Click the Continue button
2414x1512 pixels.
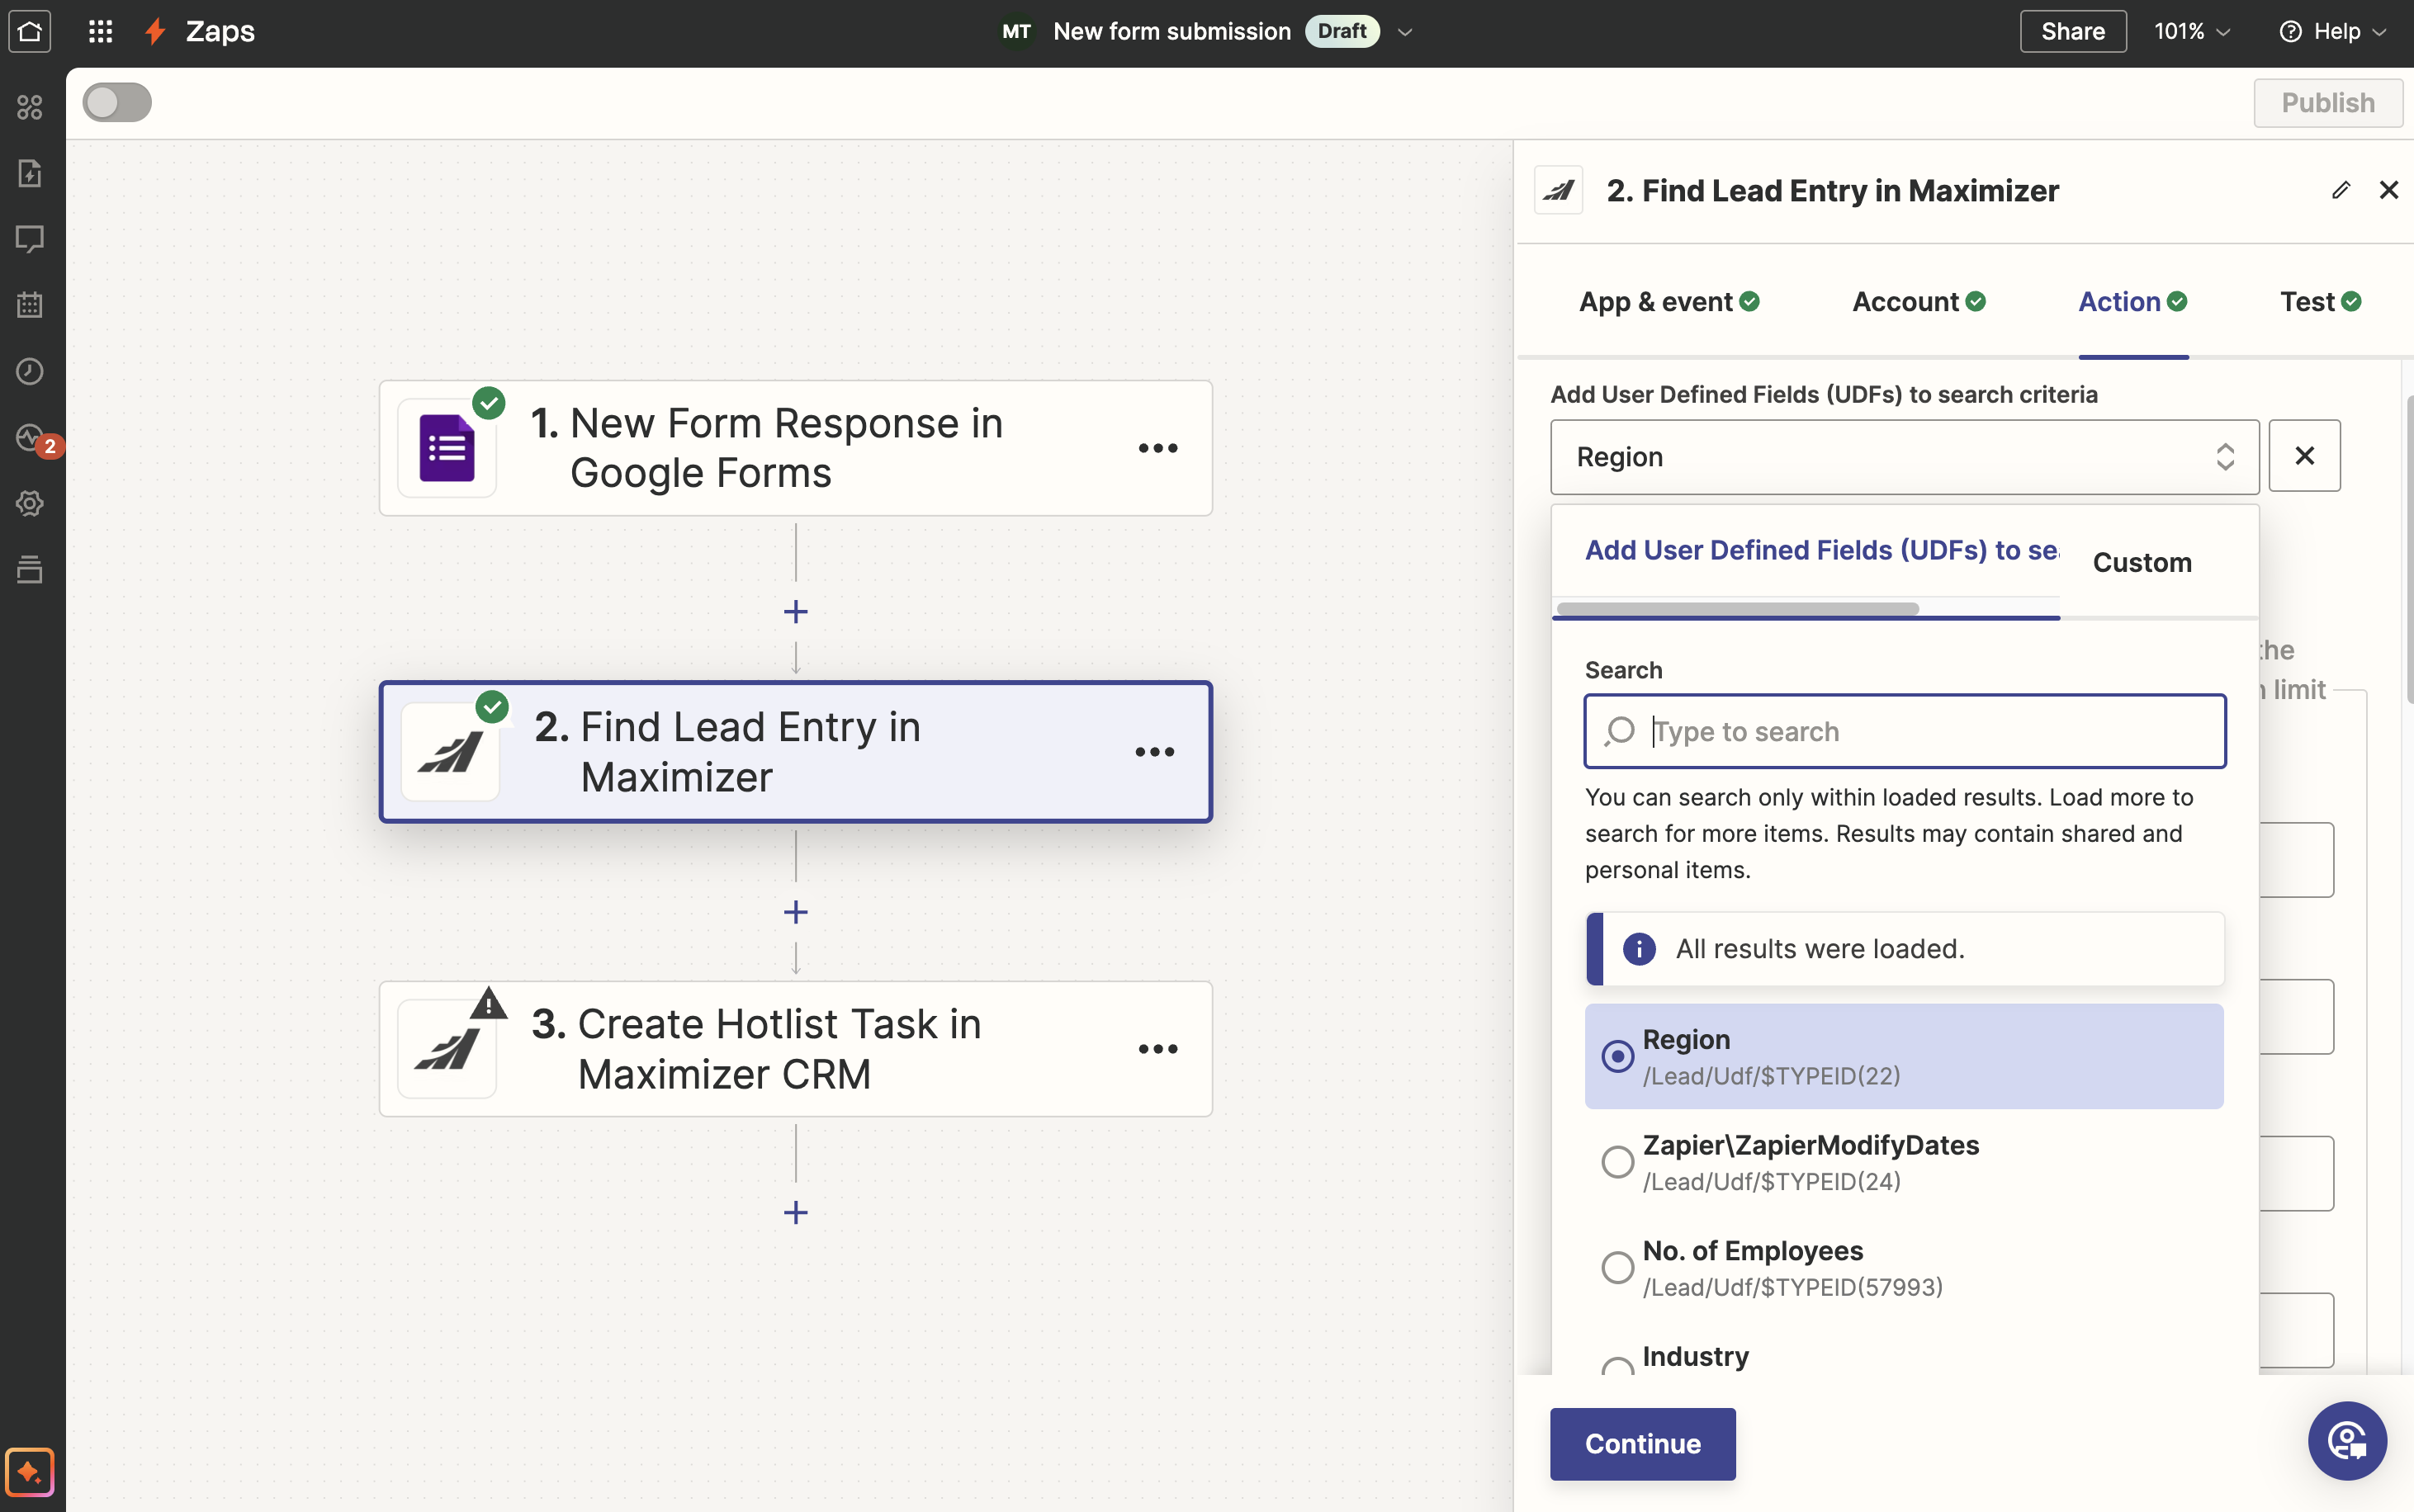tap(1643, 1444)
